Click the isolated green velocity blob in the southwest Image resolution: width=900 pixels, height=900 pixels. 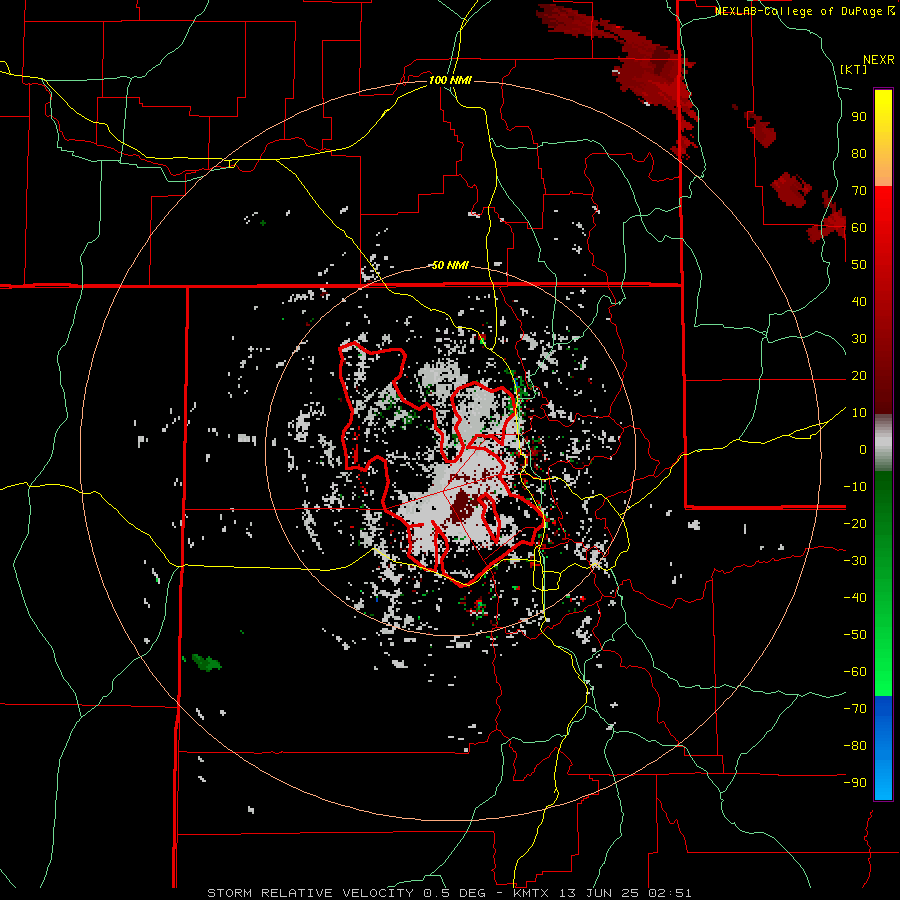[x=206, y=662]
